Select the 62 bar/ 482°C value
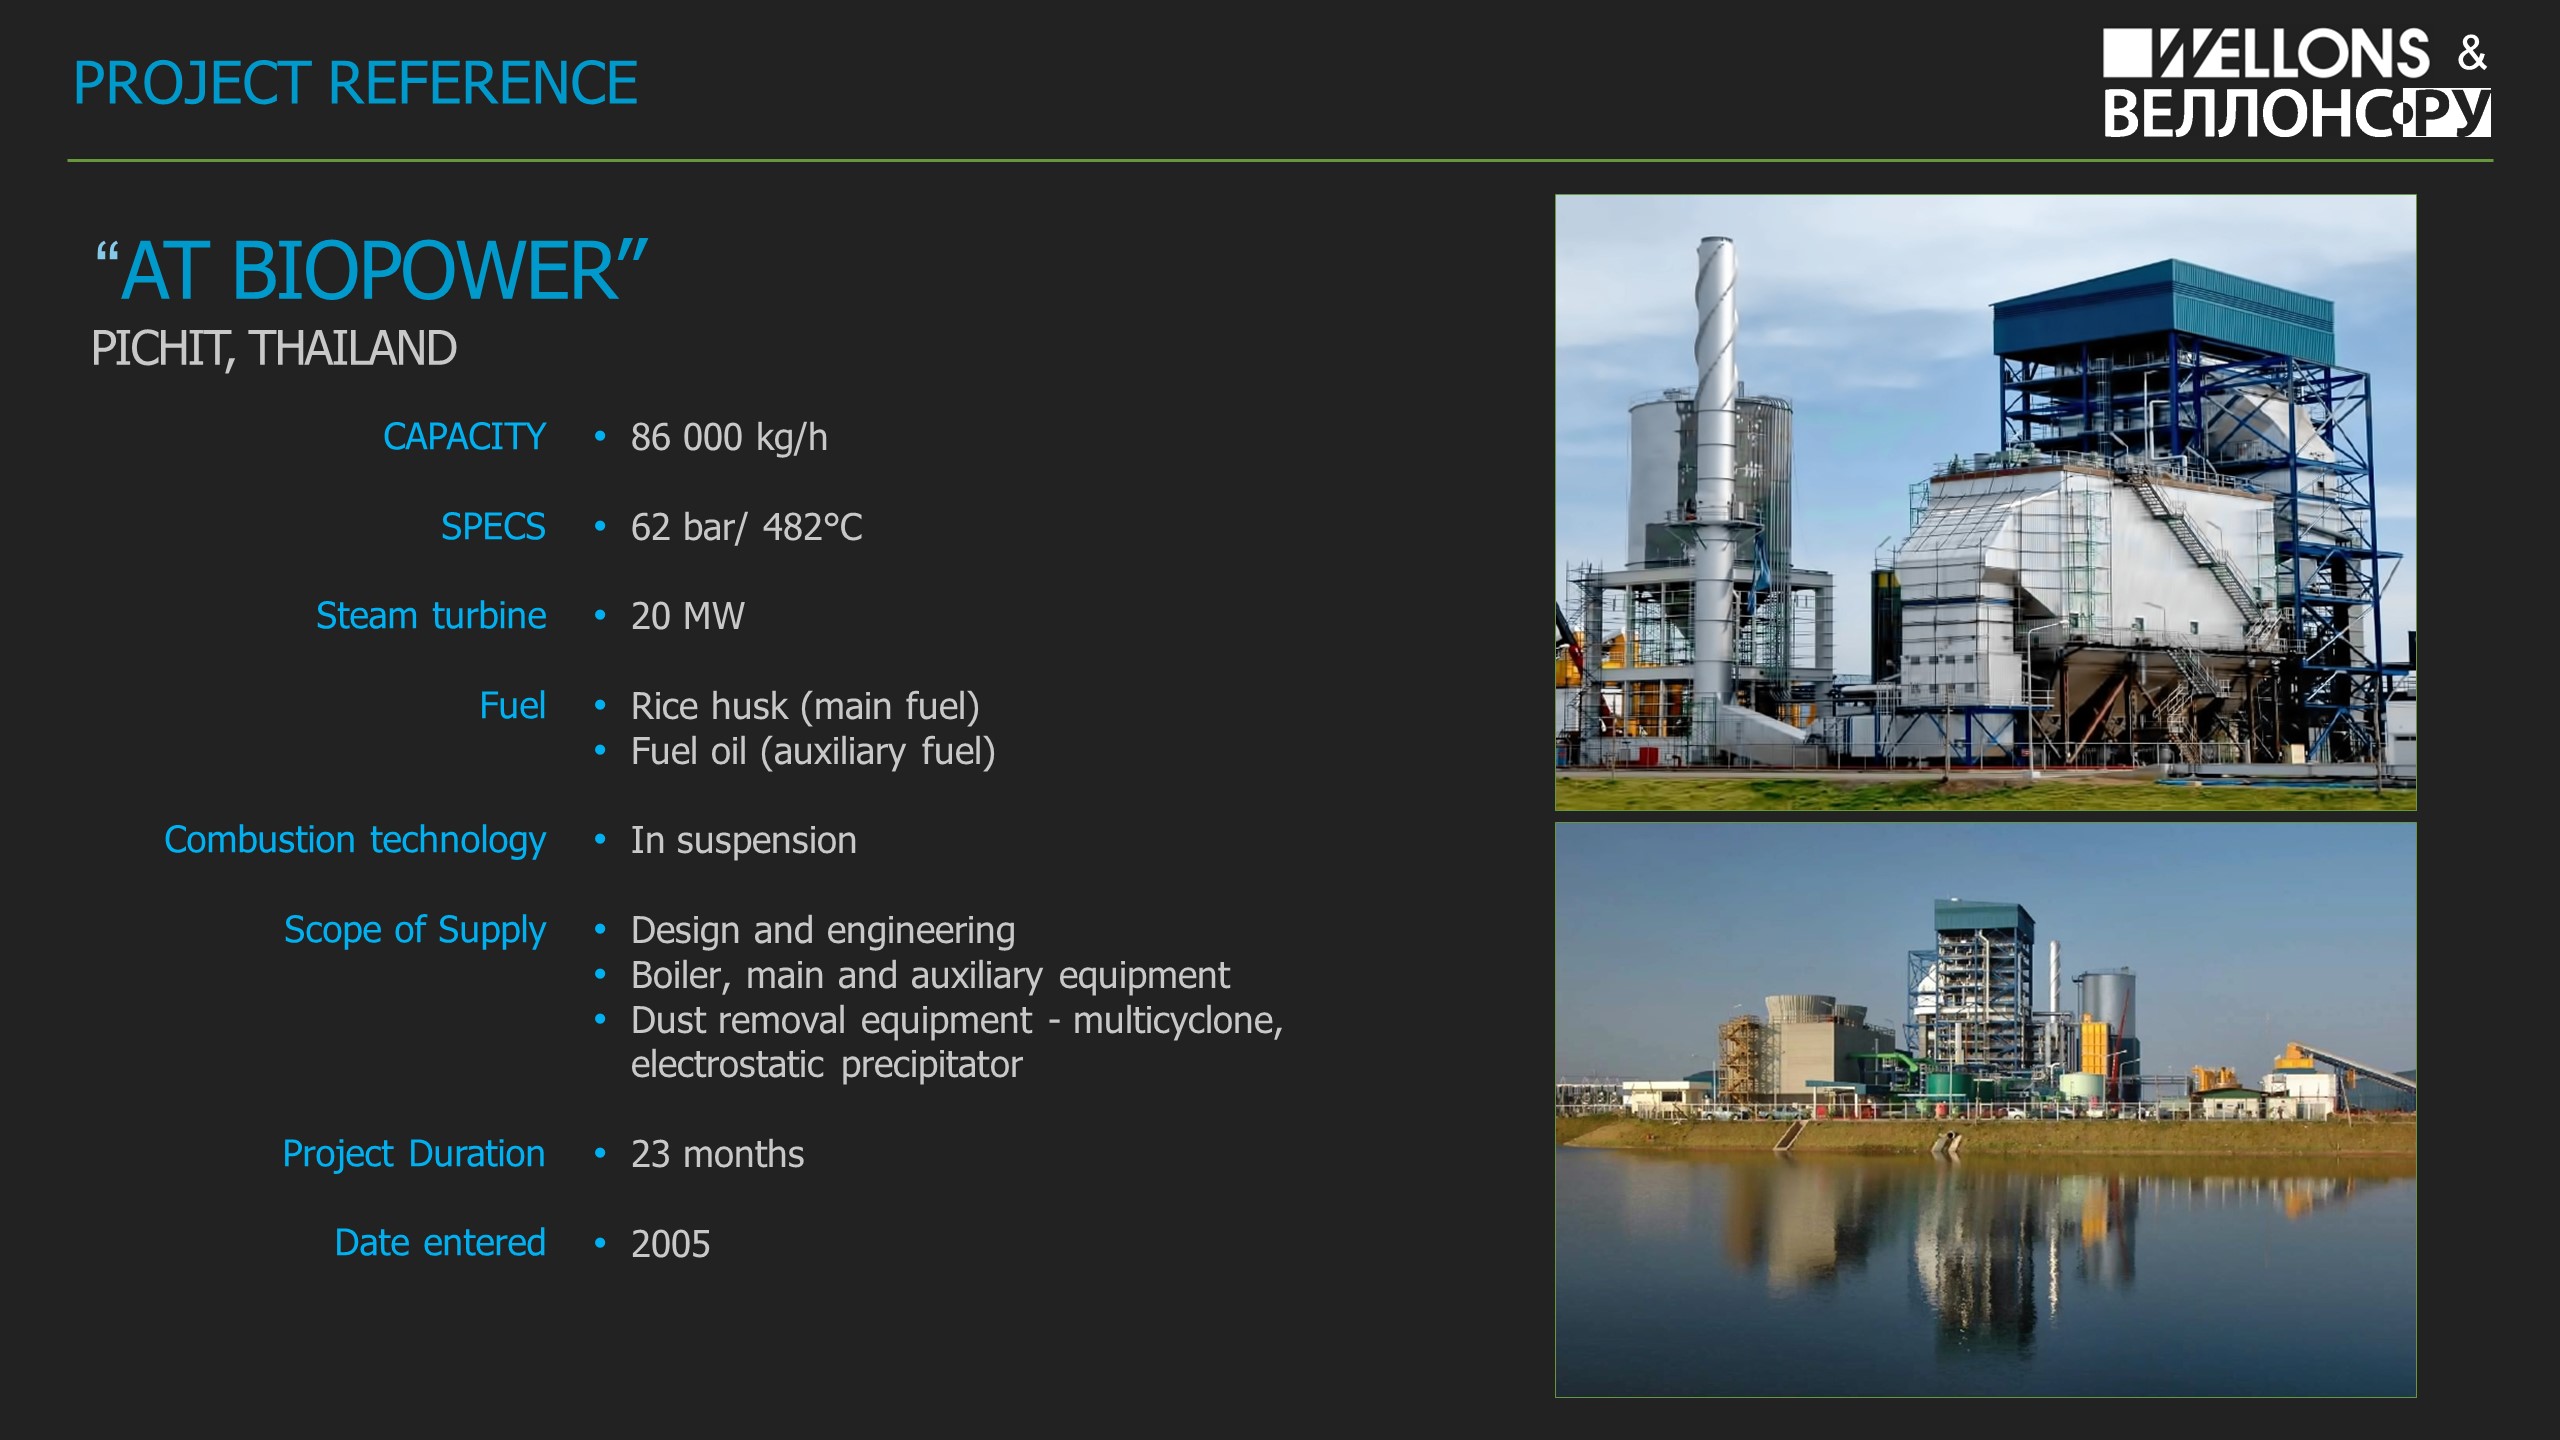Viewport: 2560px width, 1440px height. click(746, 527)
